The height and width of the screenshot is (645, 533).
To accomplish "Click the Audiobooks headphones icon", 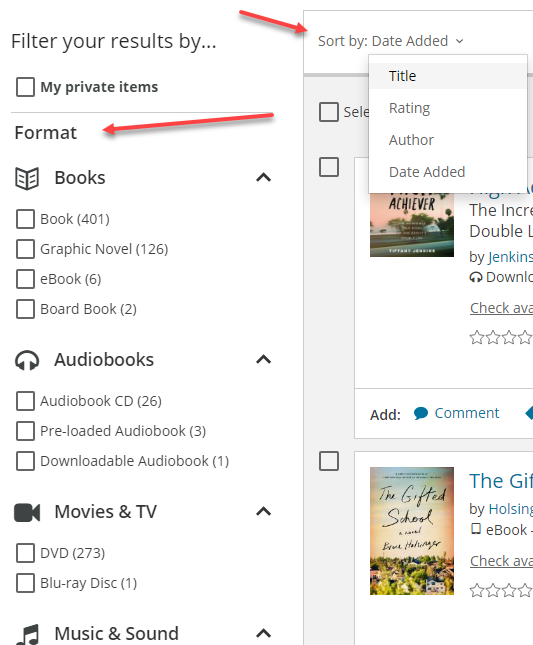I will point(27,361).
